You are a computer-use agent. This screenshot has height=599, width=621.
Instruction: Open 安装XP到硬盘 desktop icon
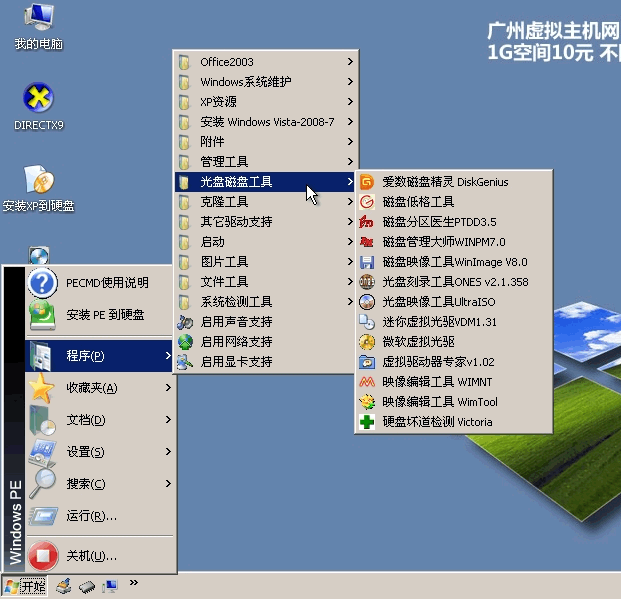point(39,179)
